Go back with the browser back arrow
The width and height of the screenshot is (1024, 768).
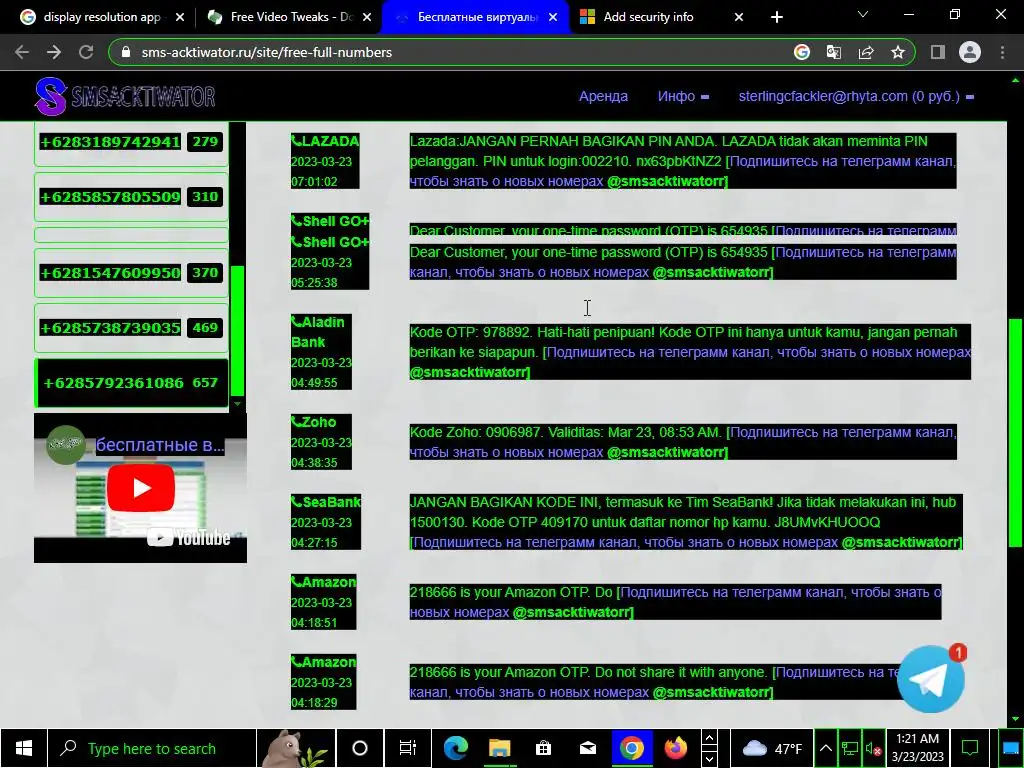[x=22, y=52]
